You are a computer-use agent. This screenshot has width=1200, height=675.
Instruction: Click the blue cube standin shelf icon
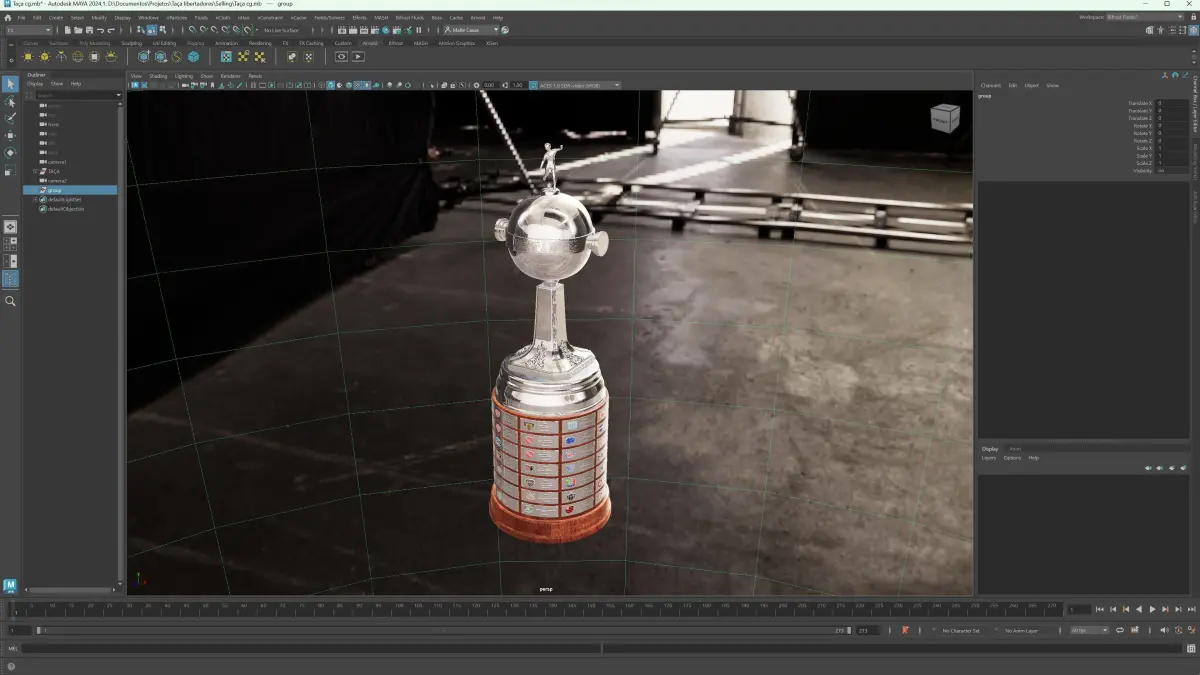click(x=193, y=57)
